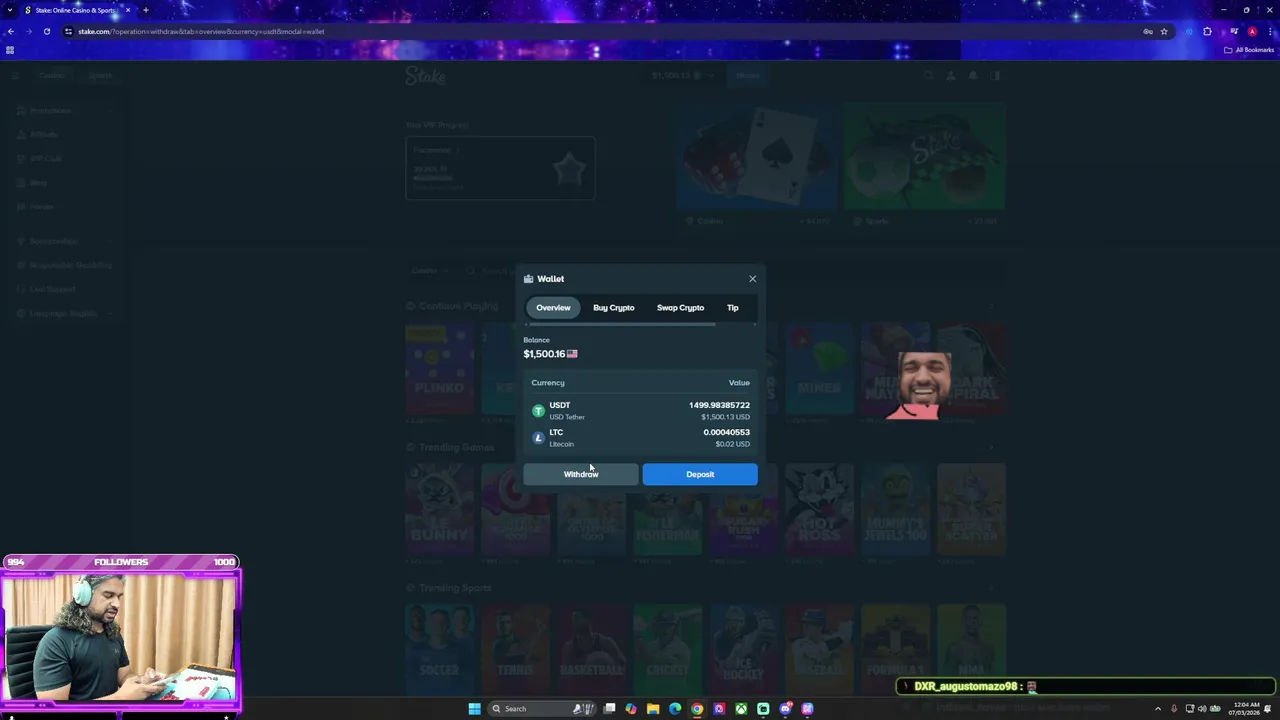This screenshot has width=1280, height=720.
Task: Open the Chrome profile avatar
Action: [x=1252, y=31]
